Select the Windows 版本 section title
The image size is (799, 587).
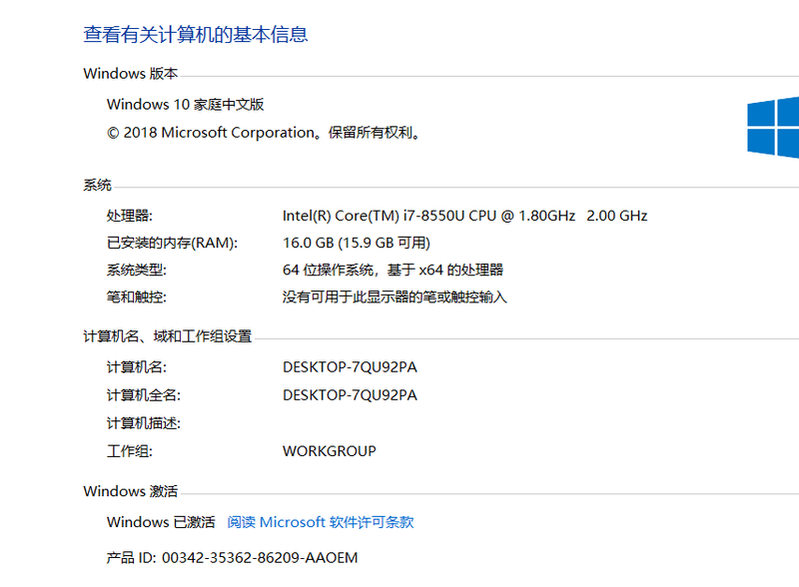[x=130, y=73]
